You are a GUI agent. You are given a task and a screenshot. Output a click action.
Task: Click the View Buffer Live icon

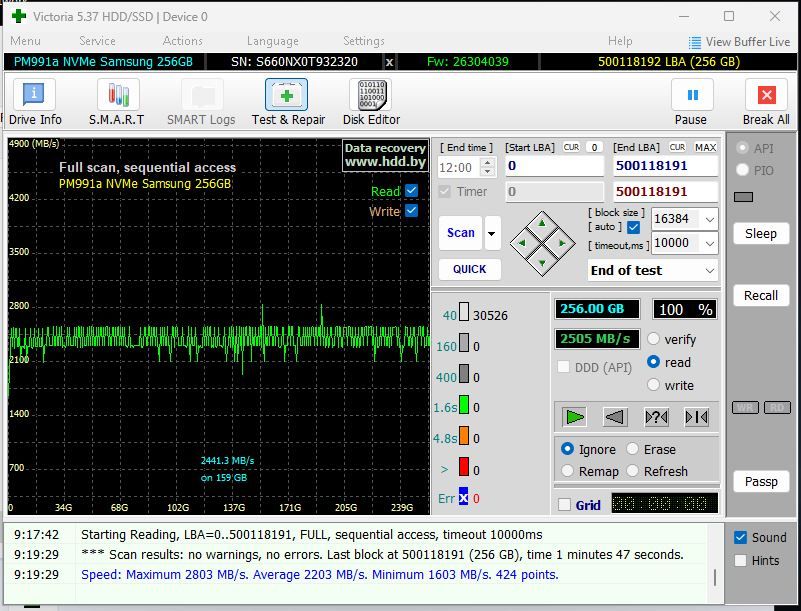coord(695,42)
